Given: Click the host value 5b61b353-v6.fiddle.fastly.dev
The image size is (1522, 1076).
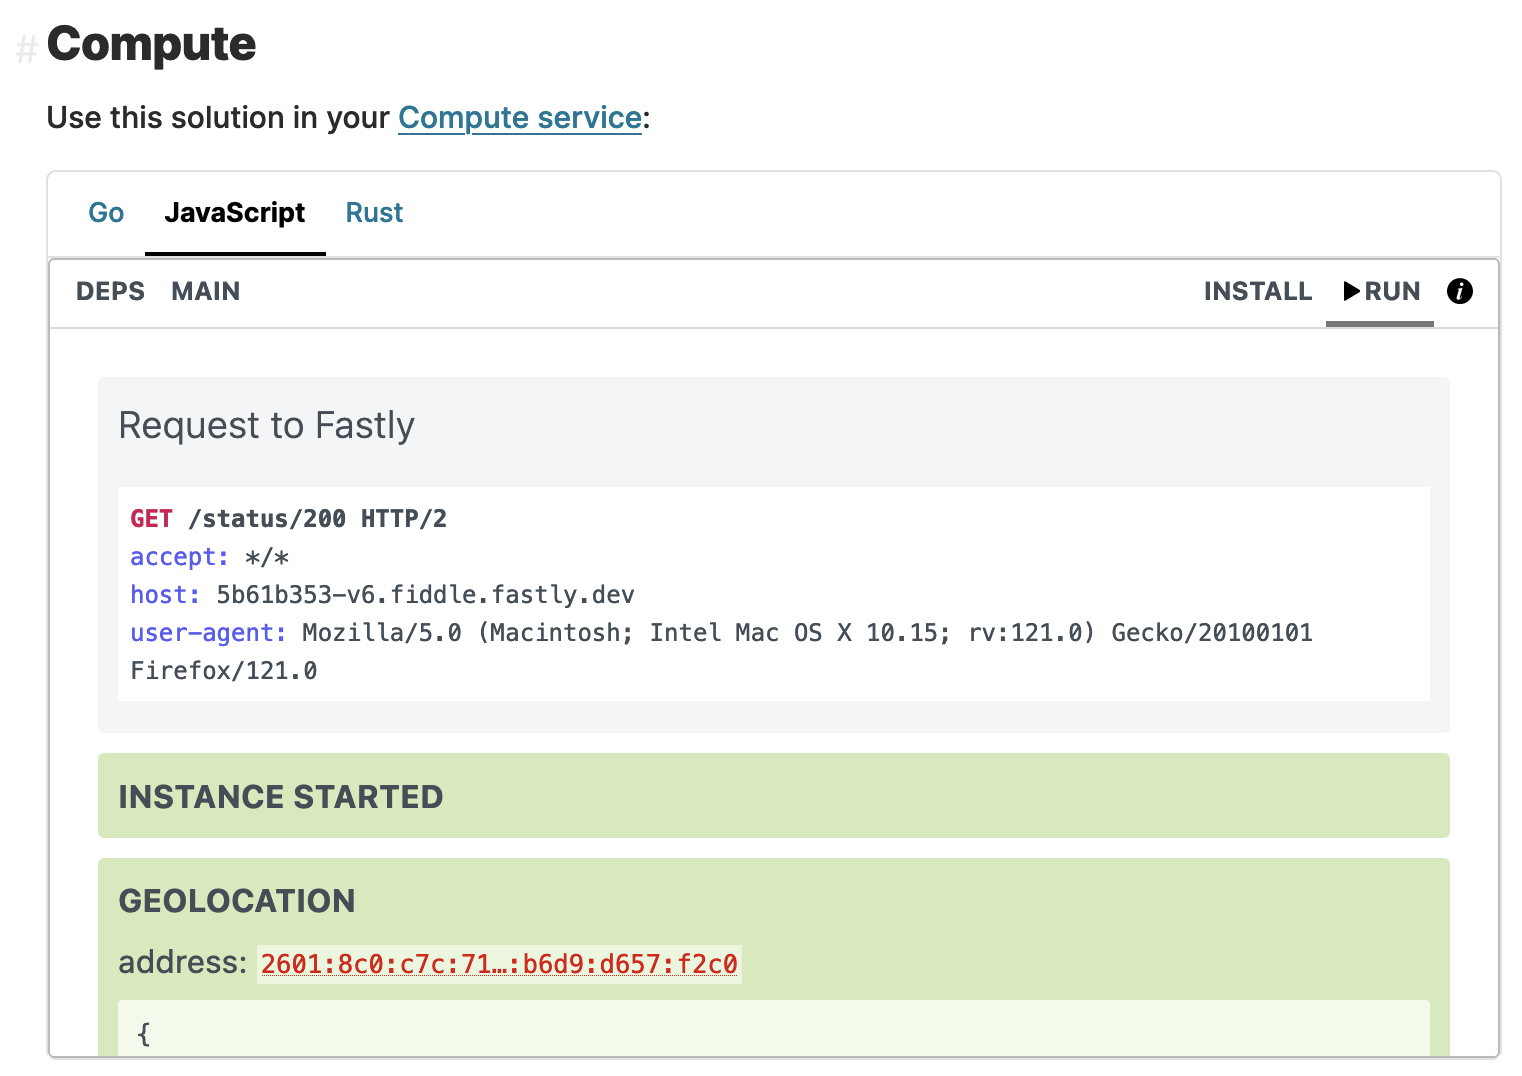Looking at the screenshot, I should click(x=425, y=594).
